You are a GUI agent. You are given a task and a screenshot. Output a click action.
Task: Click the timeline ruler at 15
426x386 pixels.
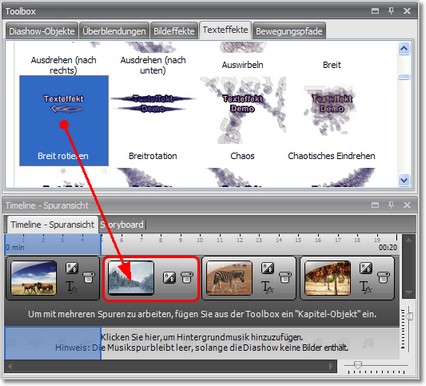click(298, 240)
